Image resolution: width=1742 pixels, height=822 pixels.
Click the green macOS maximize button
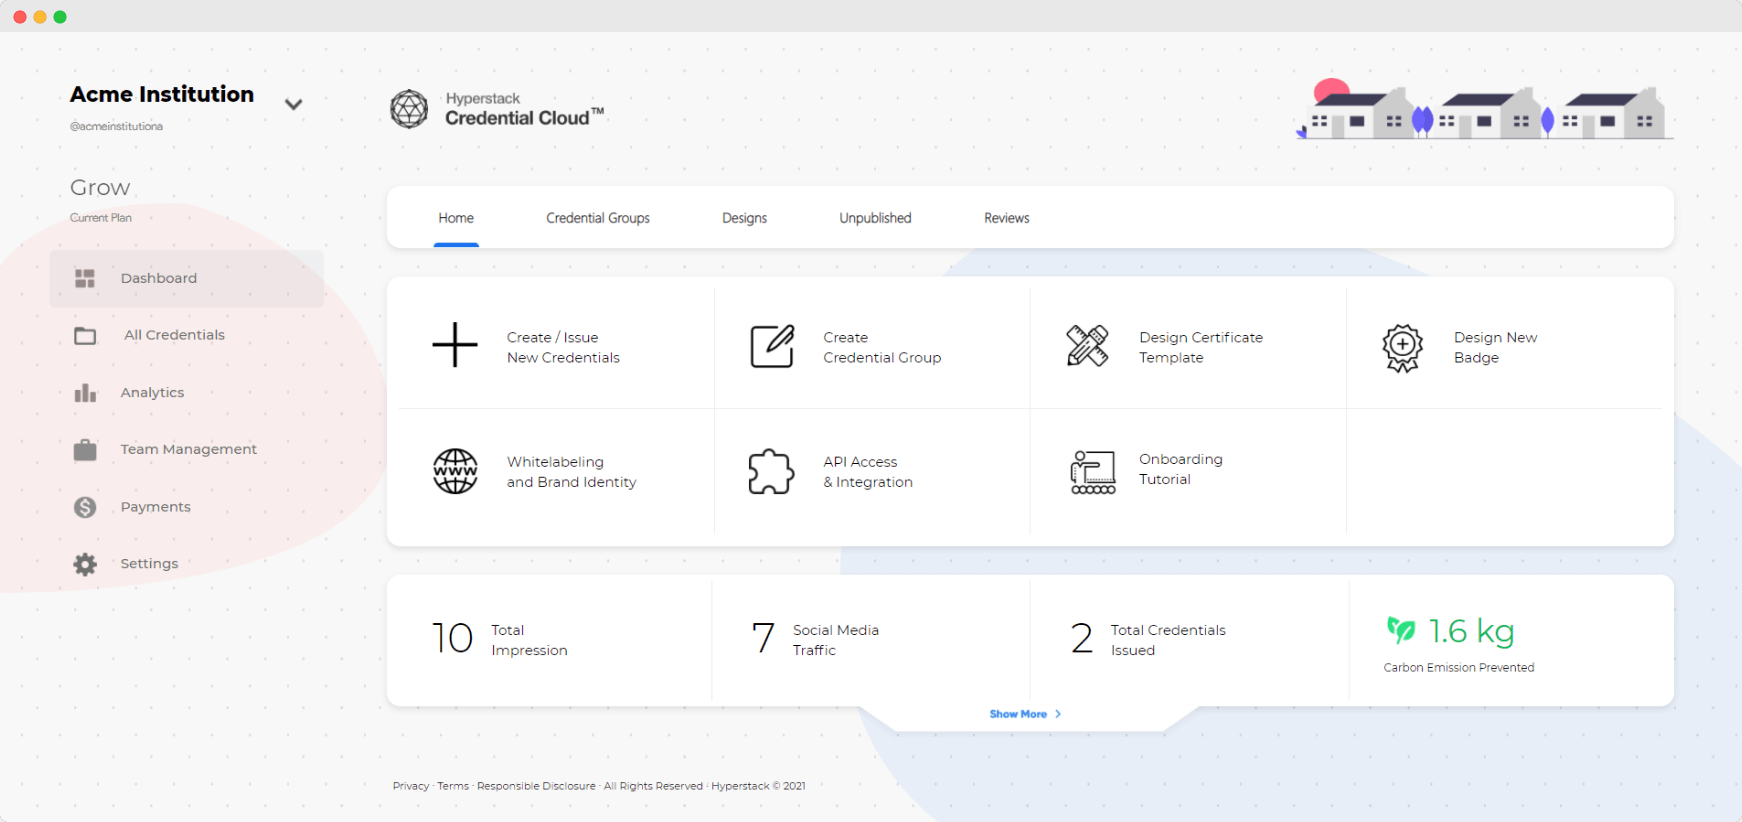[x=60, y=17]
